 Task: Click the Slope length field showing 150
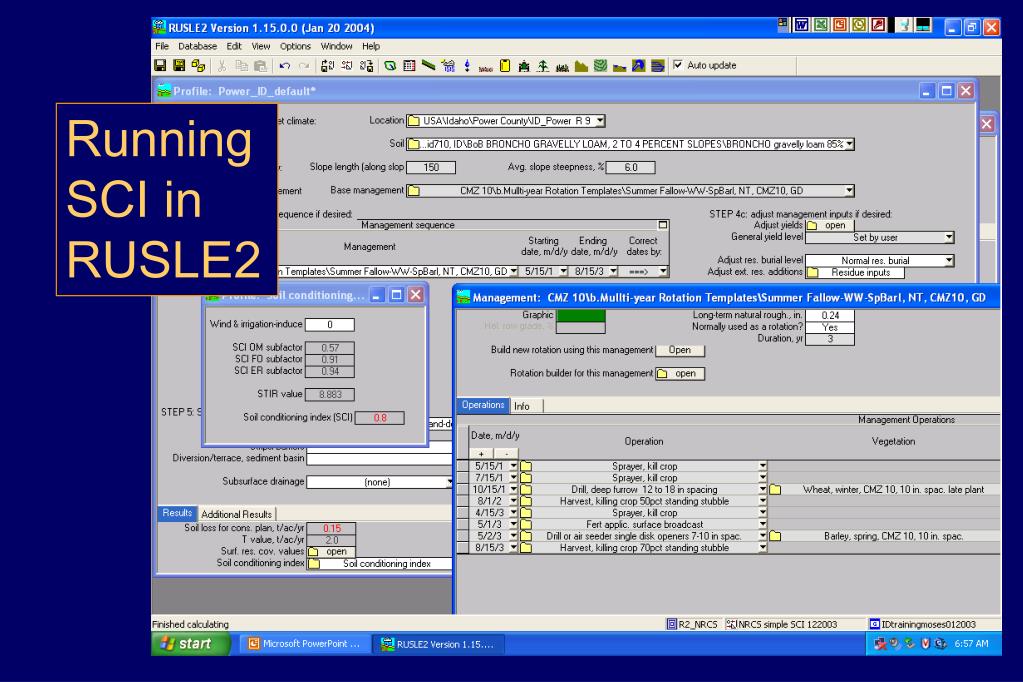431,168
